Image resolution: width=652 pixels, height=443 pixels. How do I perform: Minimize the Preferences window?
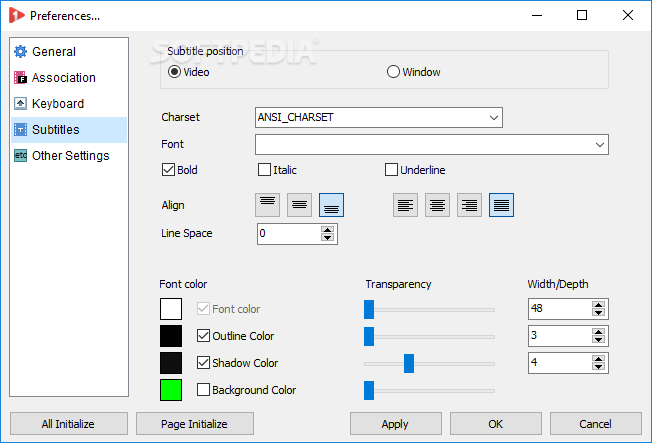(537, 15)
